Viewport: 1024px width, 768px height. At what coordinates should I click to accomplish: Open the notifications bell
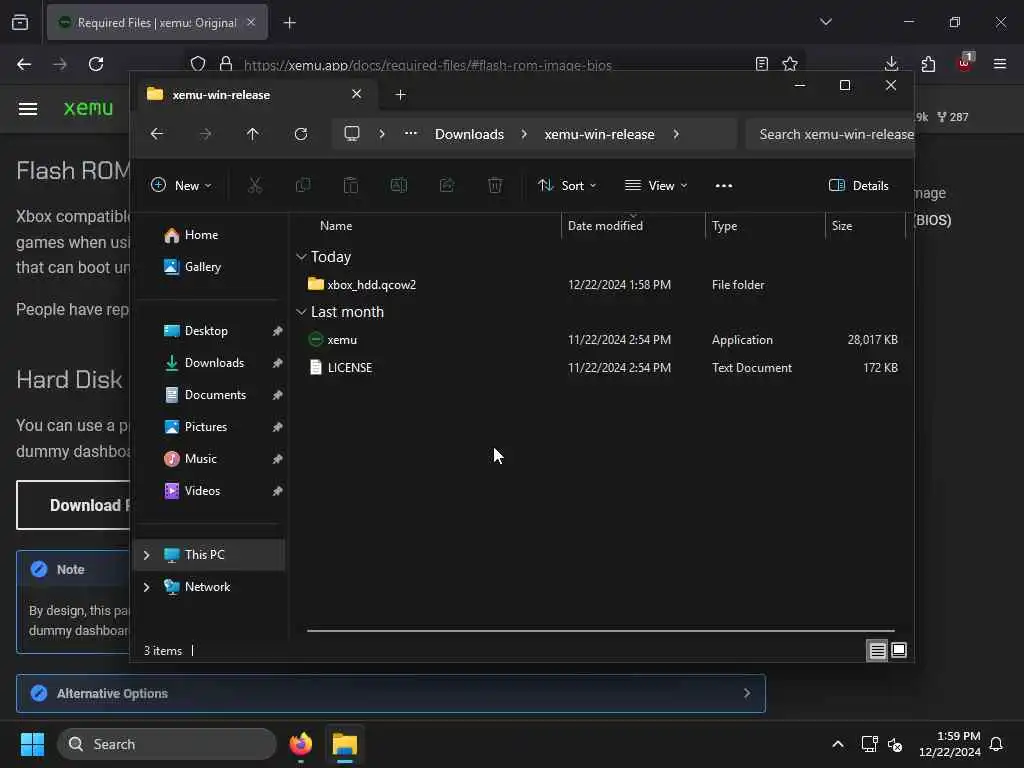[996, 744]
